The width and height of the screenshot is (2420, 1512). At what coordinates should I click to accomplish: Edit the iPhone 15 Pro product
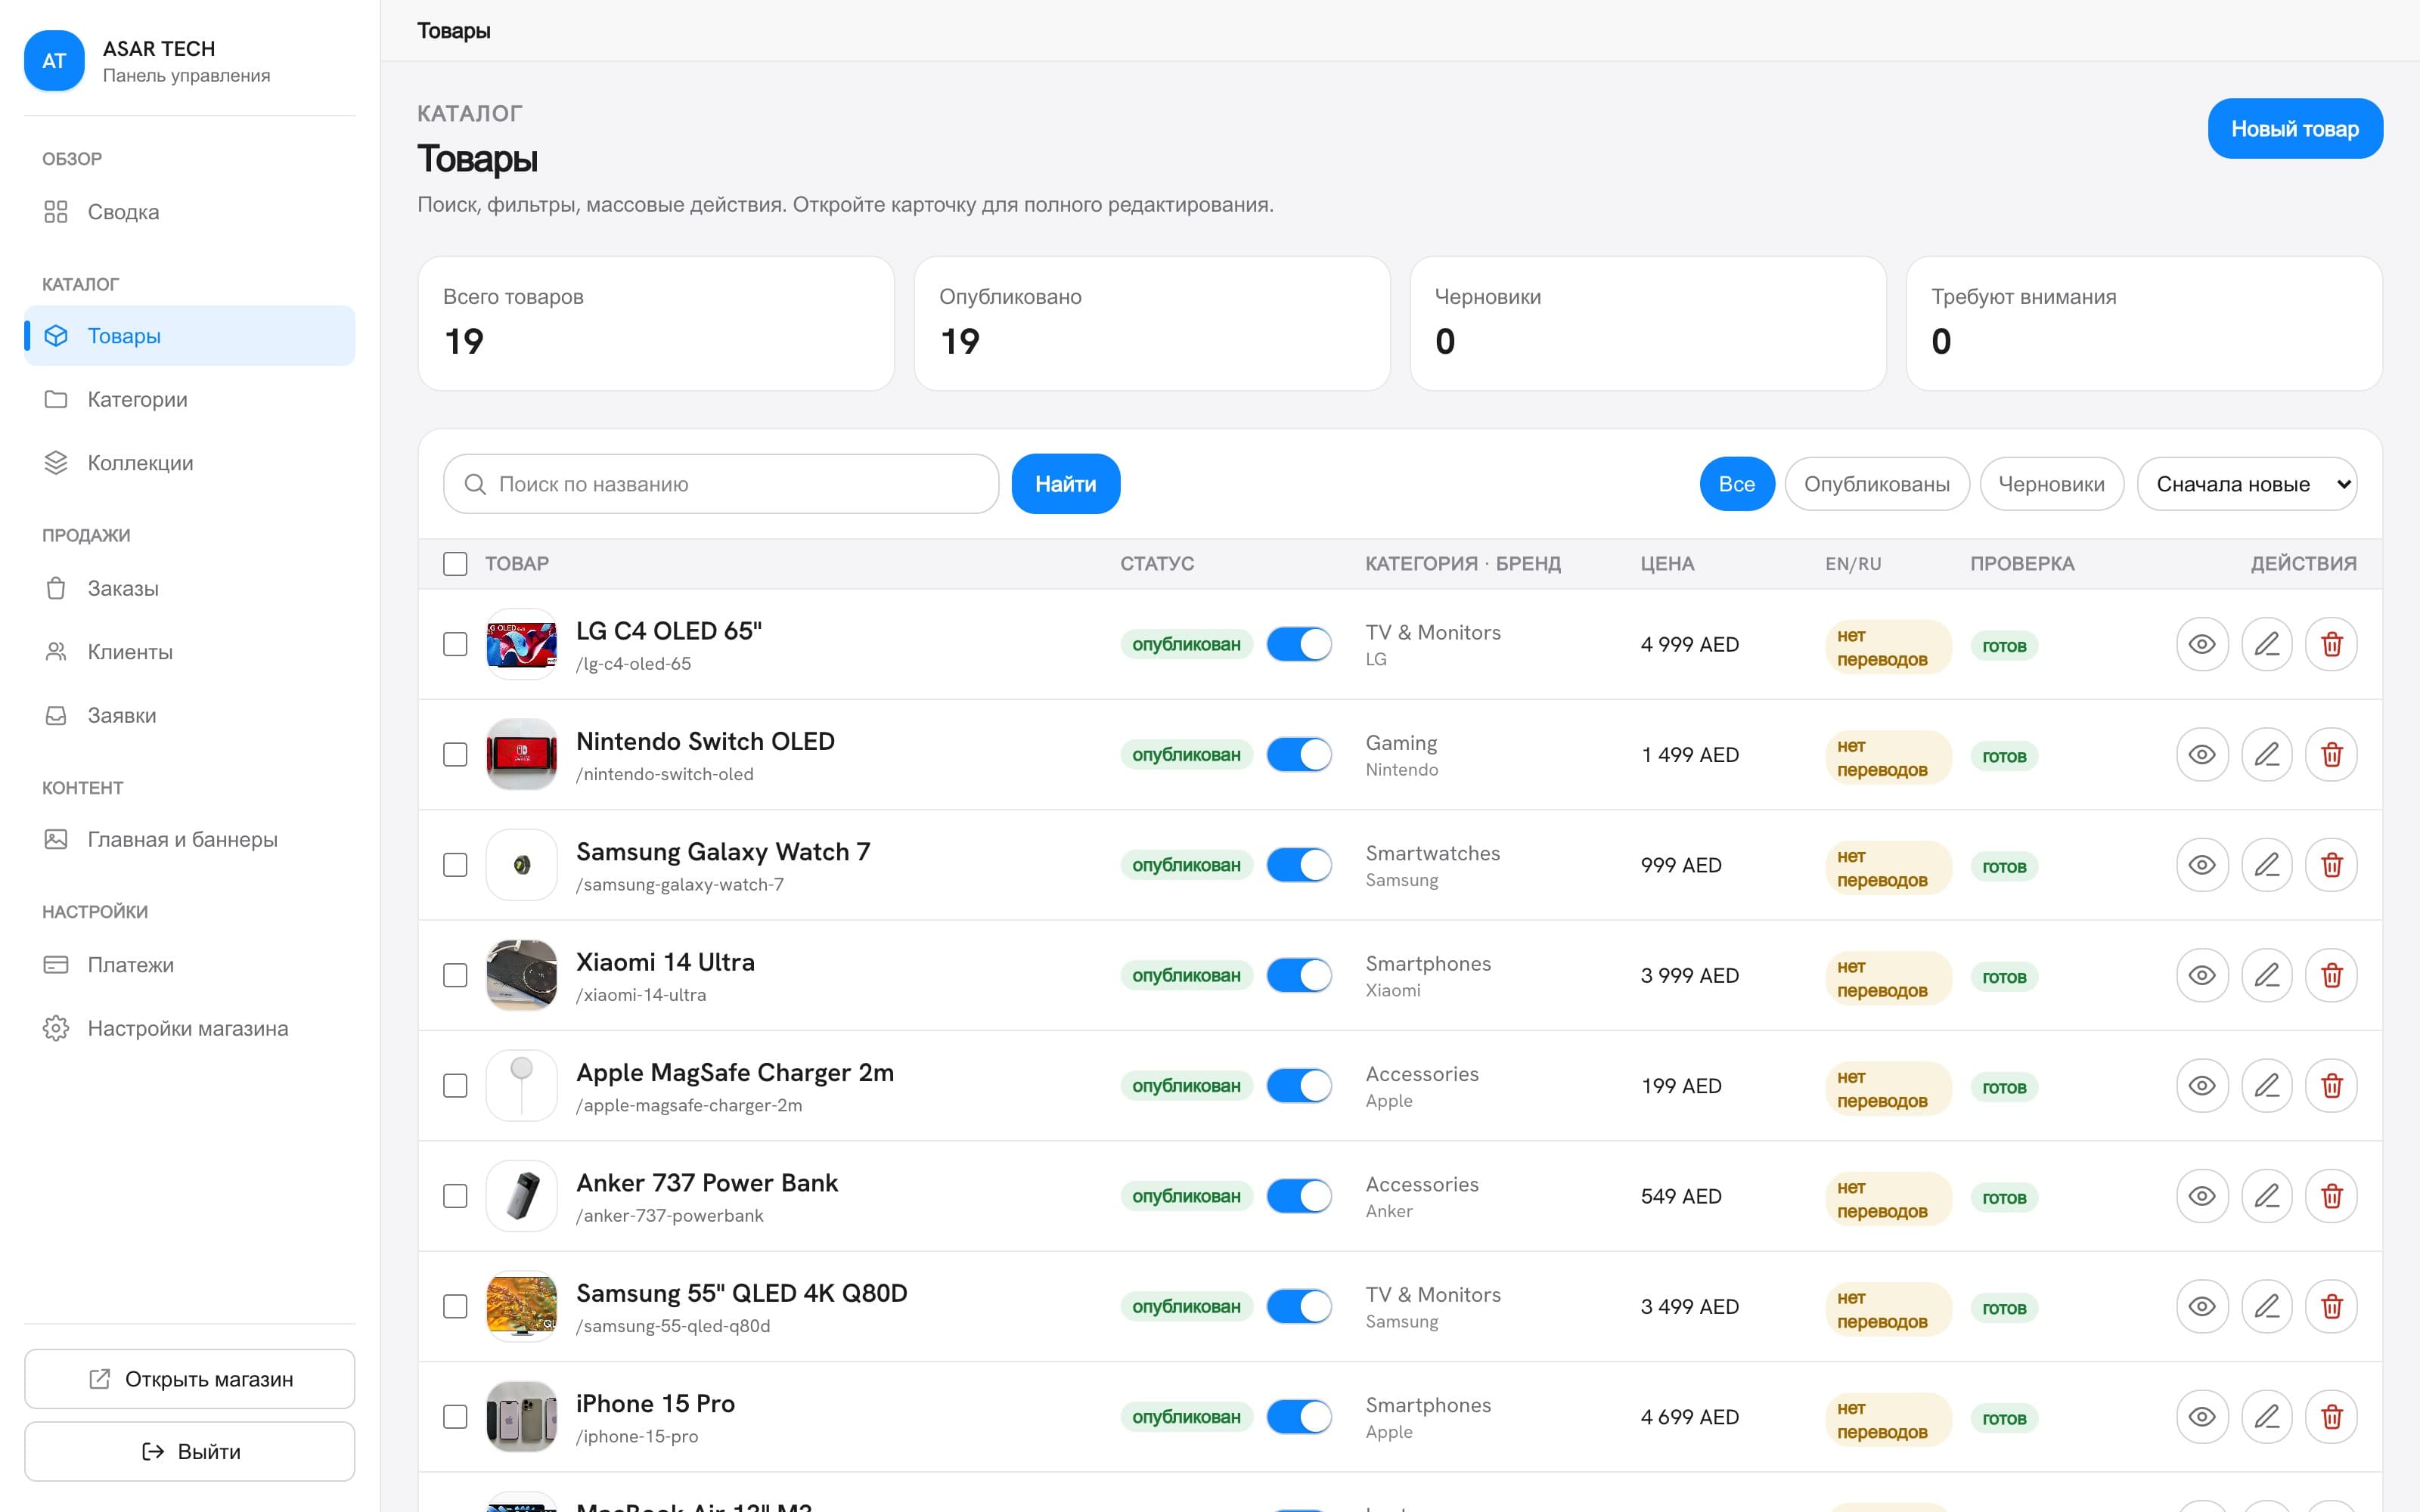2267,1417
